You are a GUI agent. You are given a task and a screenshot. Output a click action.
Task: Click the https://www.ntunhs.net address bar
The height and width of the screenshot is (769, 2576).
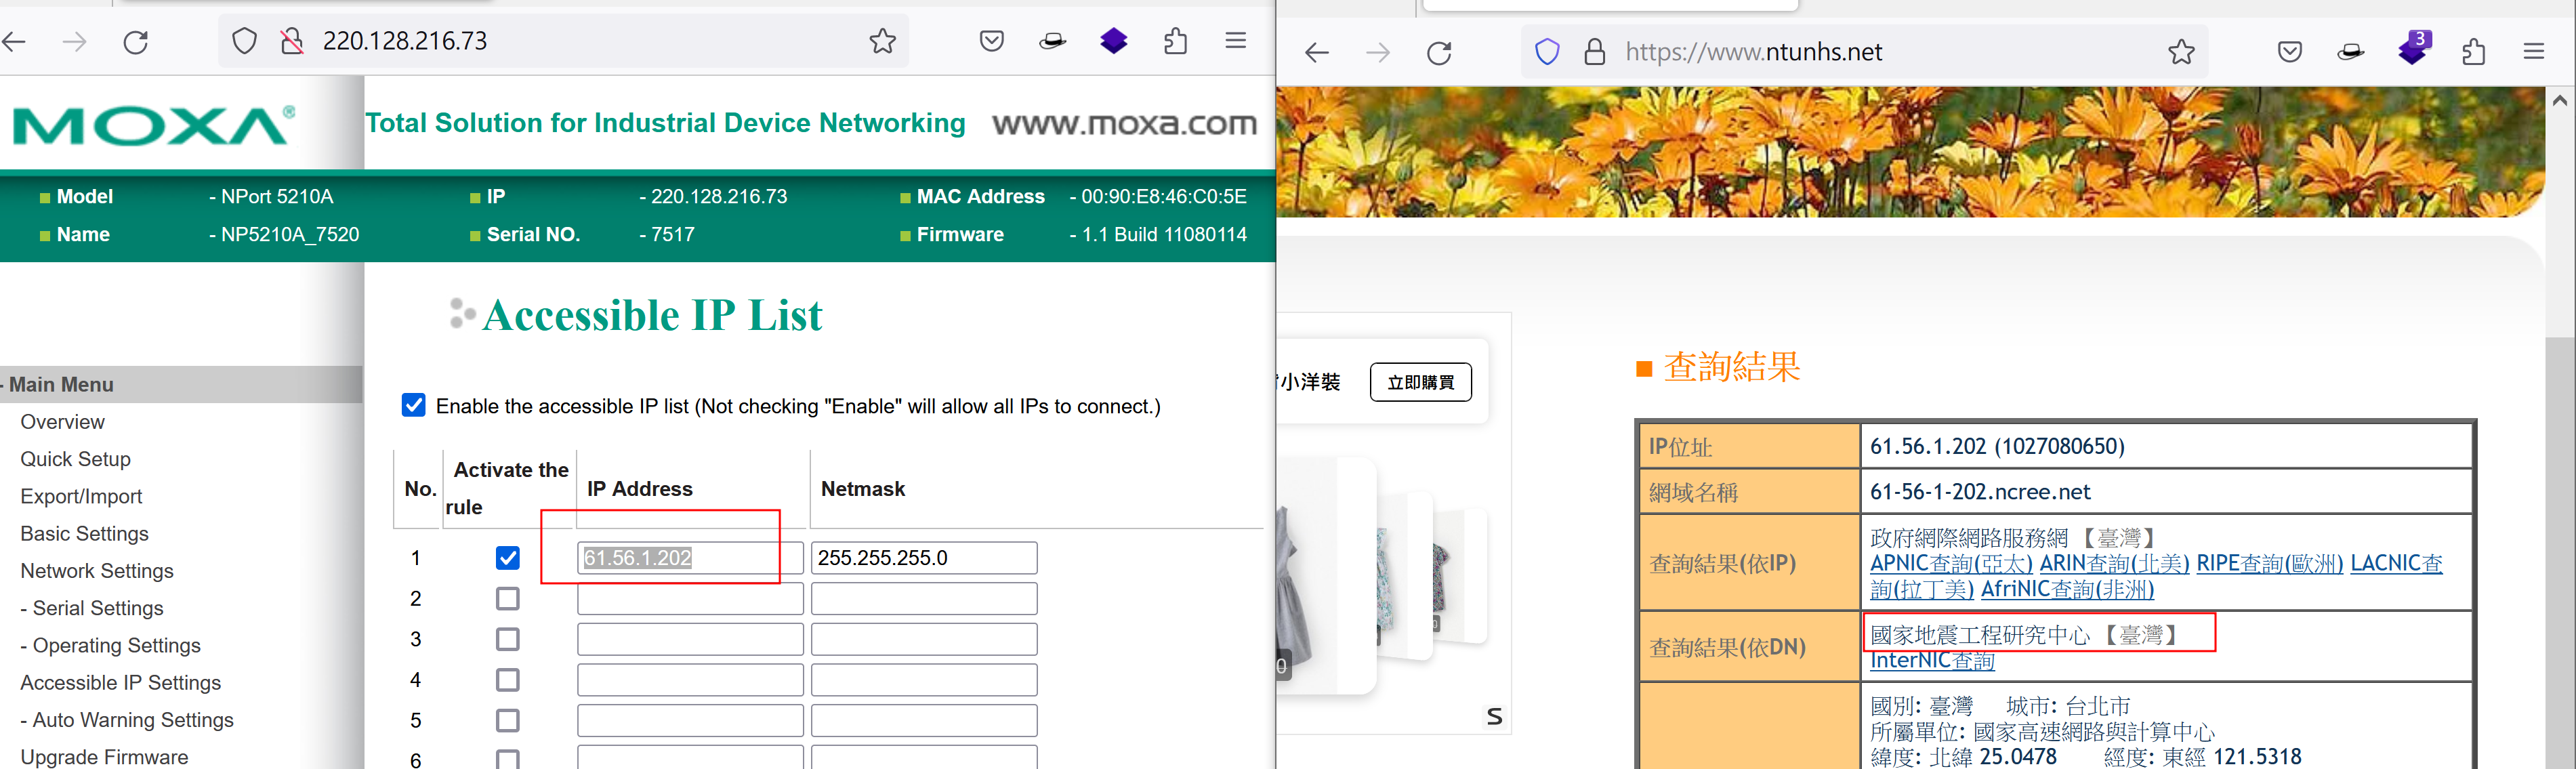(1865, 52)
